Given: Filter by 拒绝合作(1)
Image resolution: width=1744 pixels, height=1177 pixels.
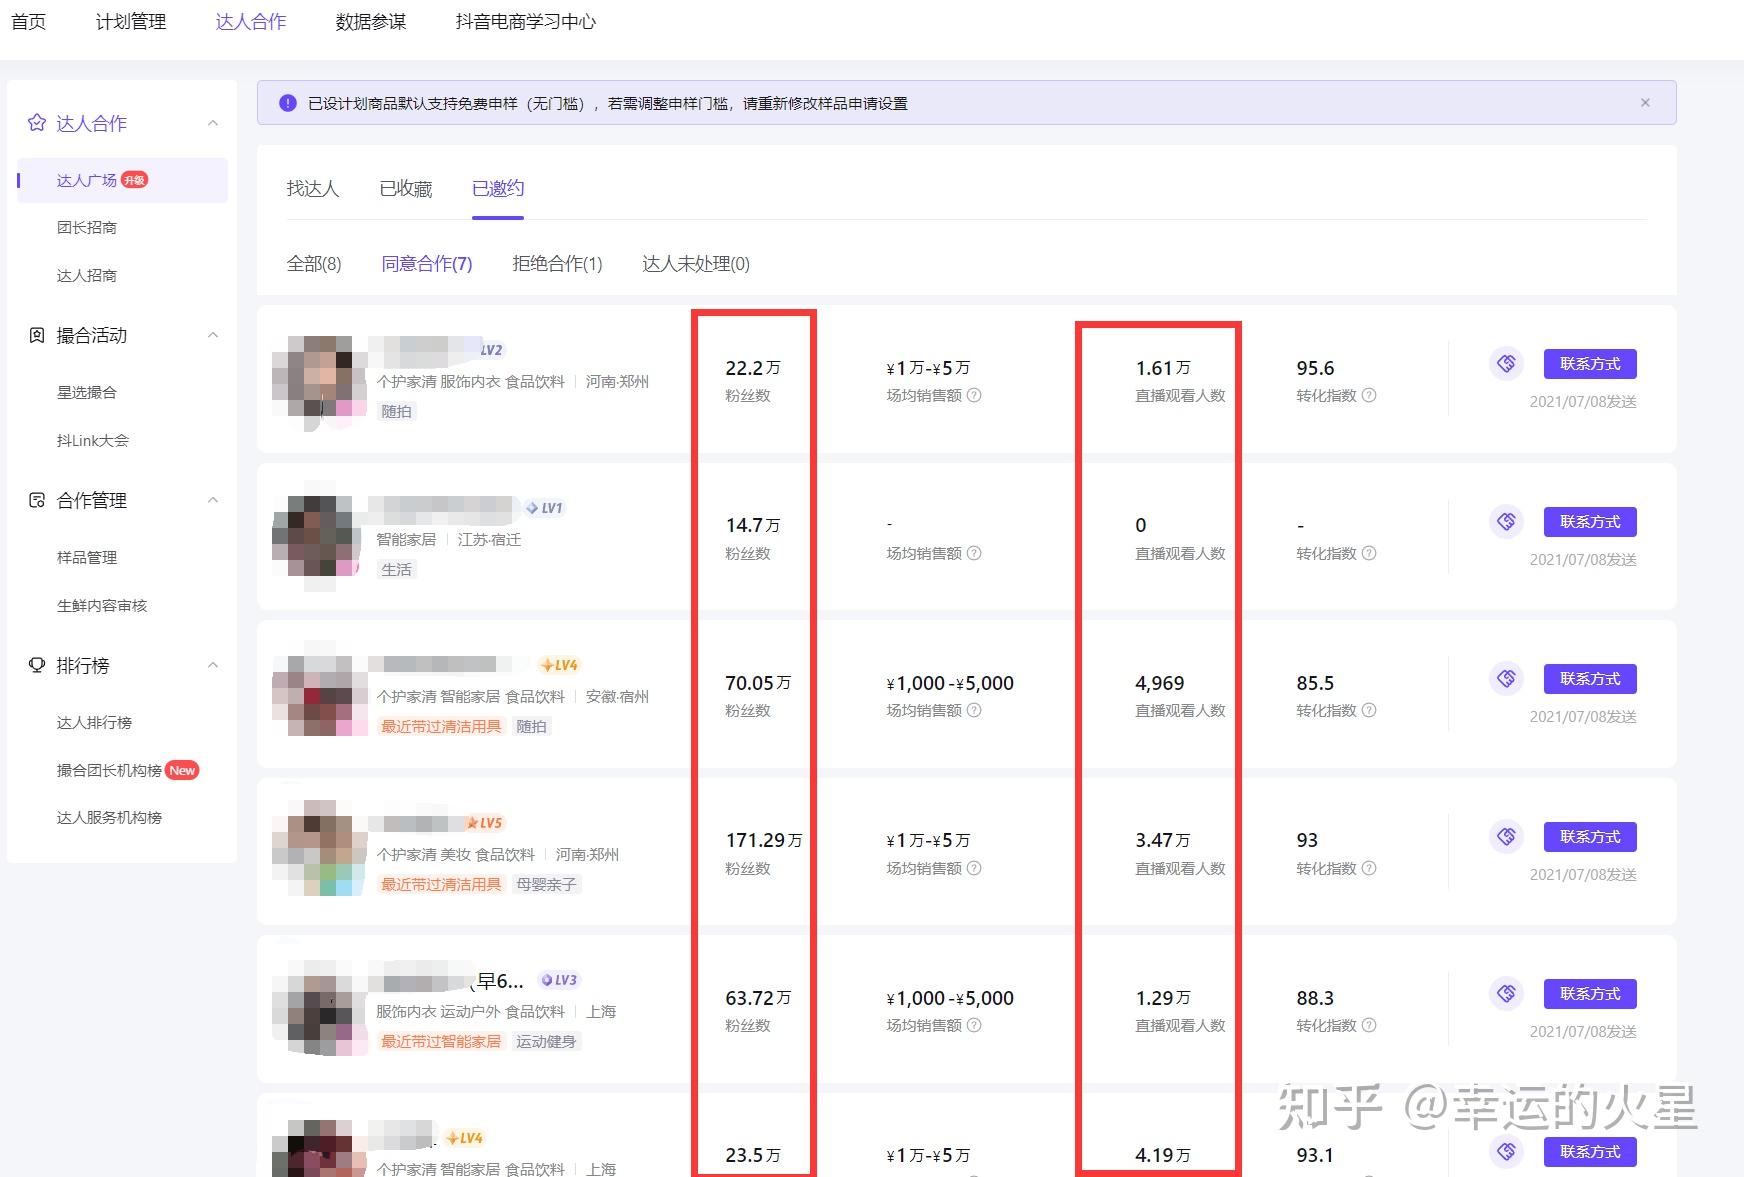Looking at the screenshot, I should coord(557,263).
